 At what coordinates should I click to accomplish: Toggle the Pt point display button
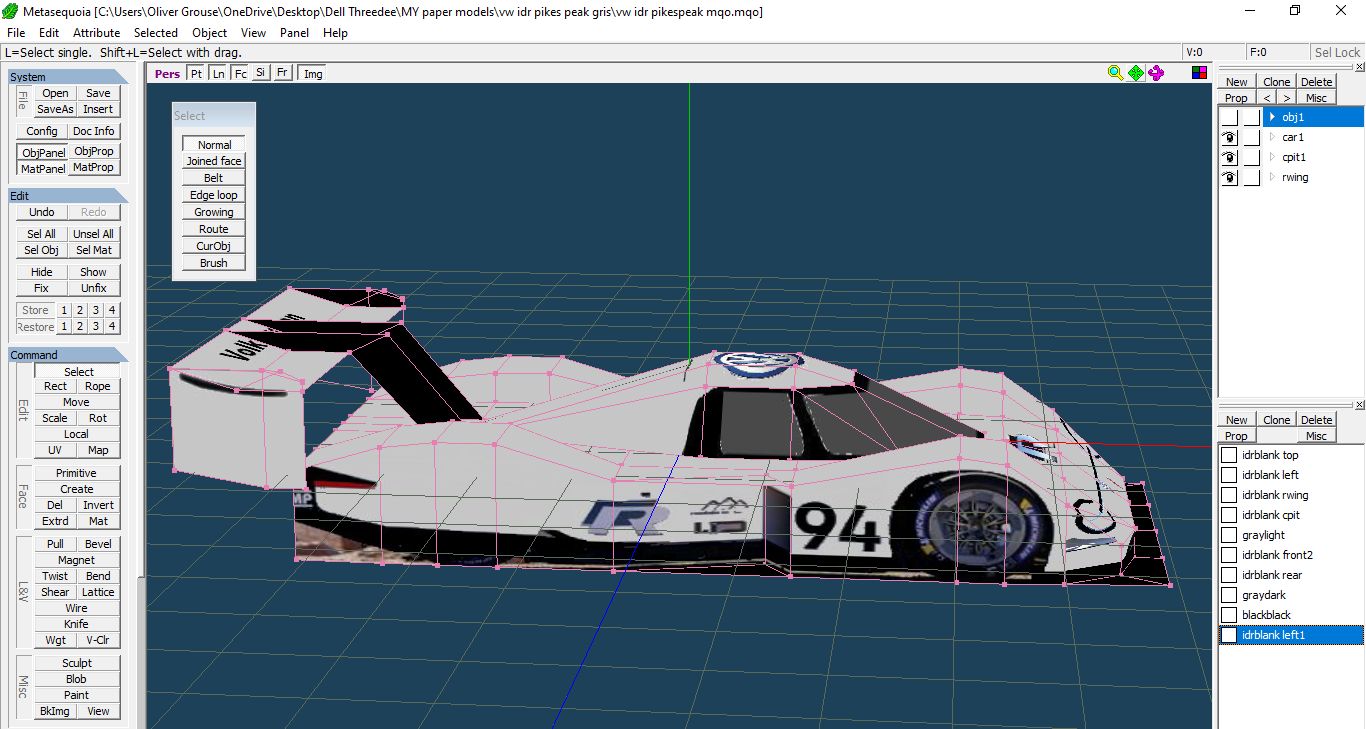196,73
